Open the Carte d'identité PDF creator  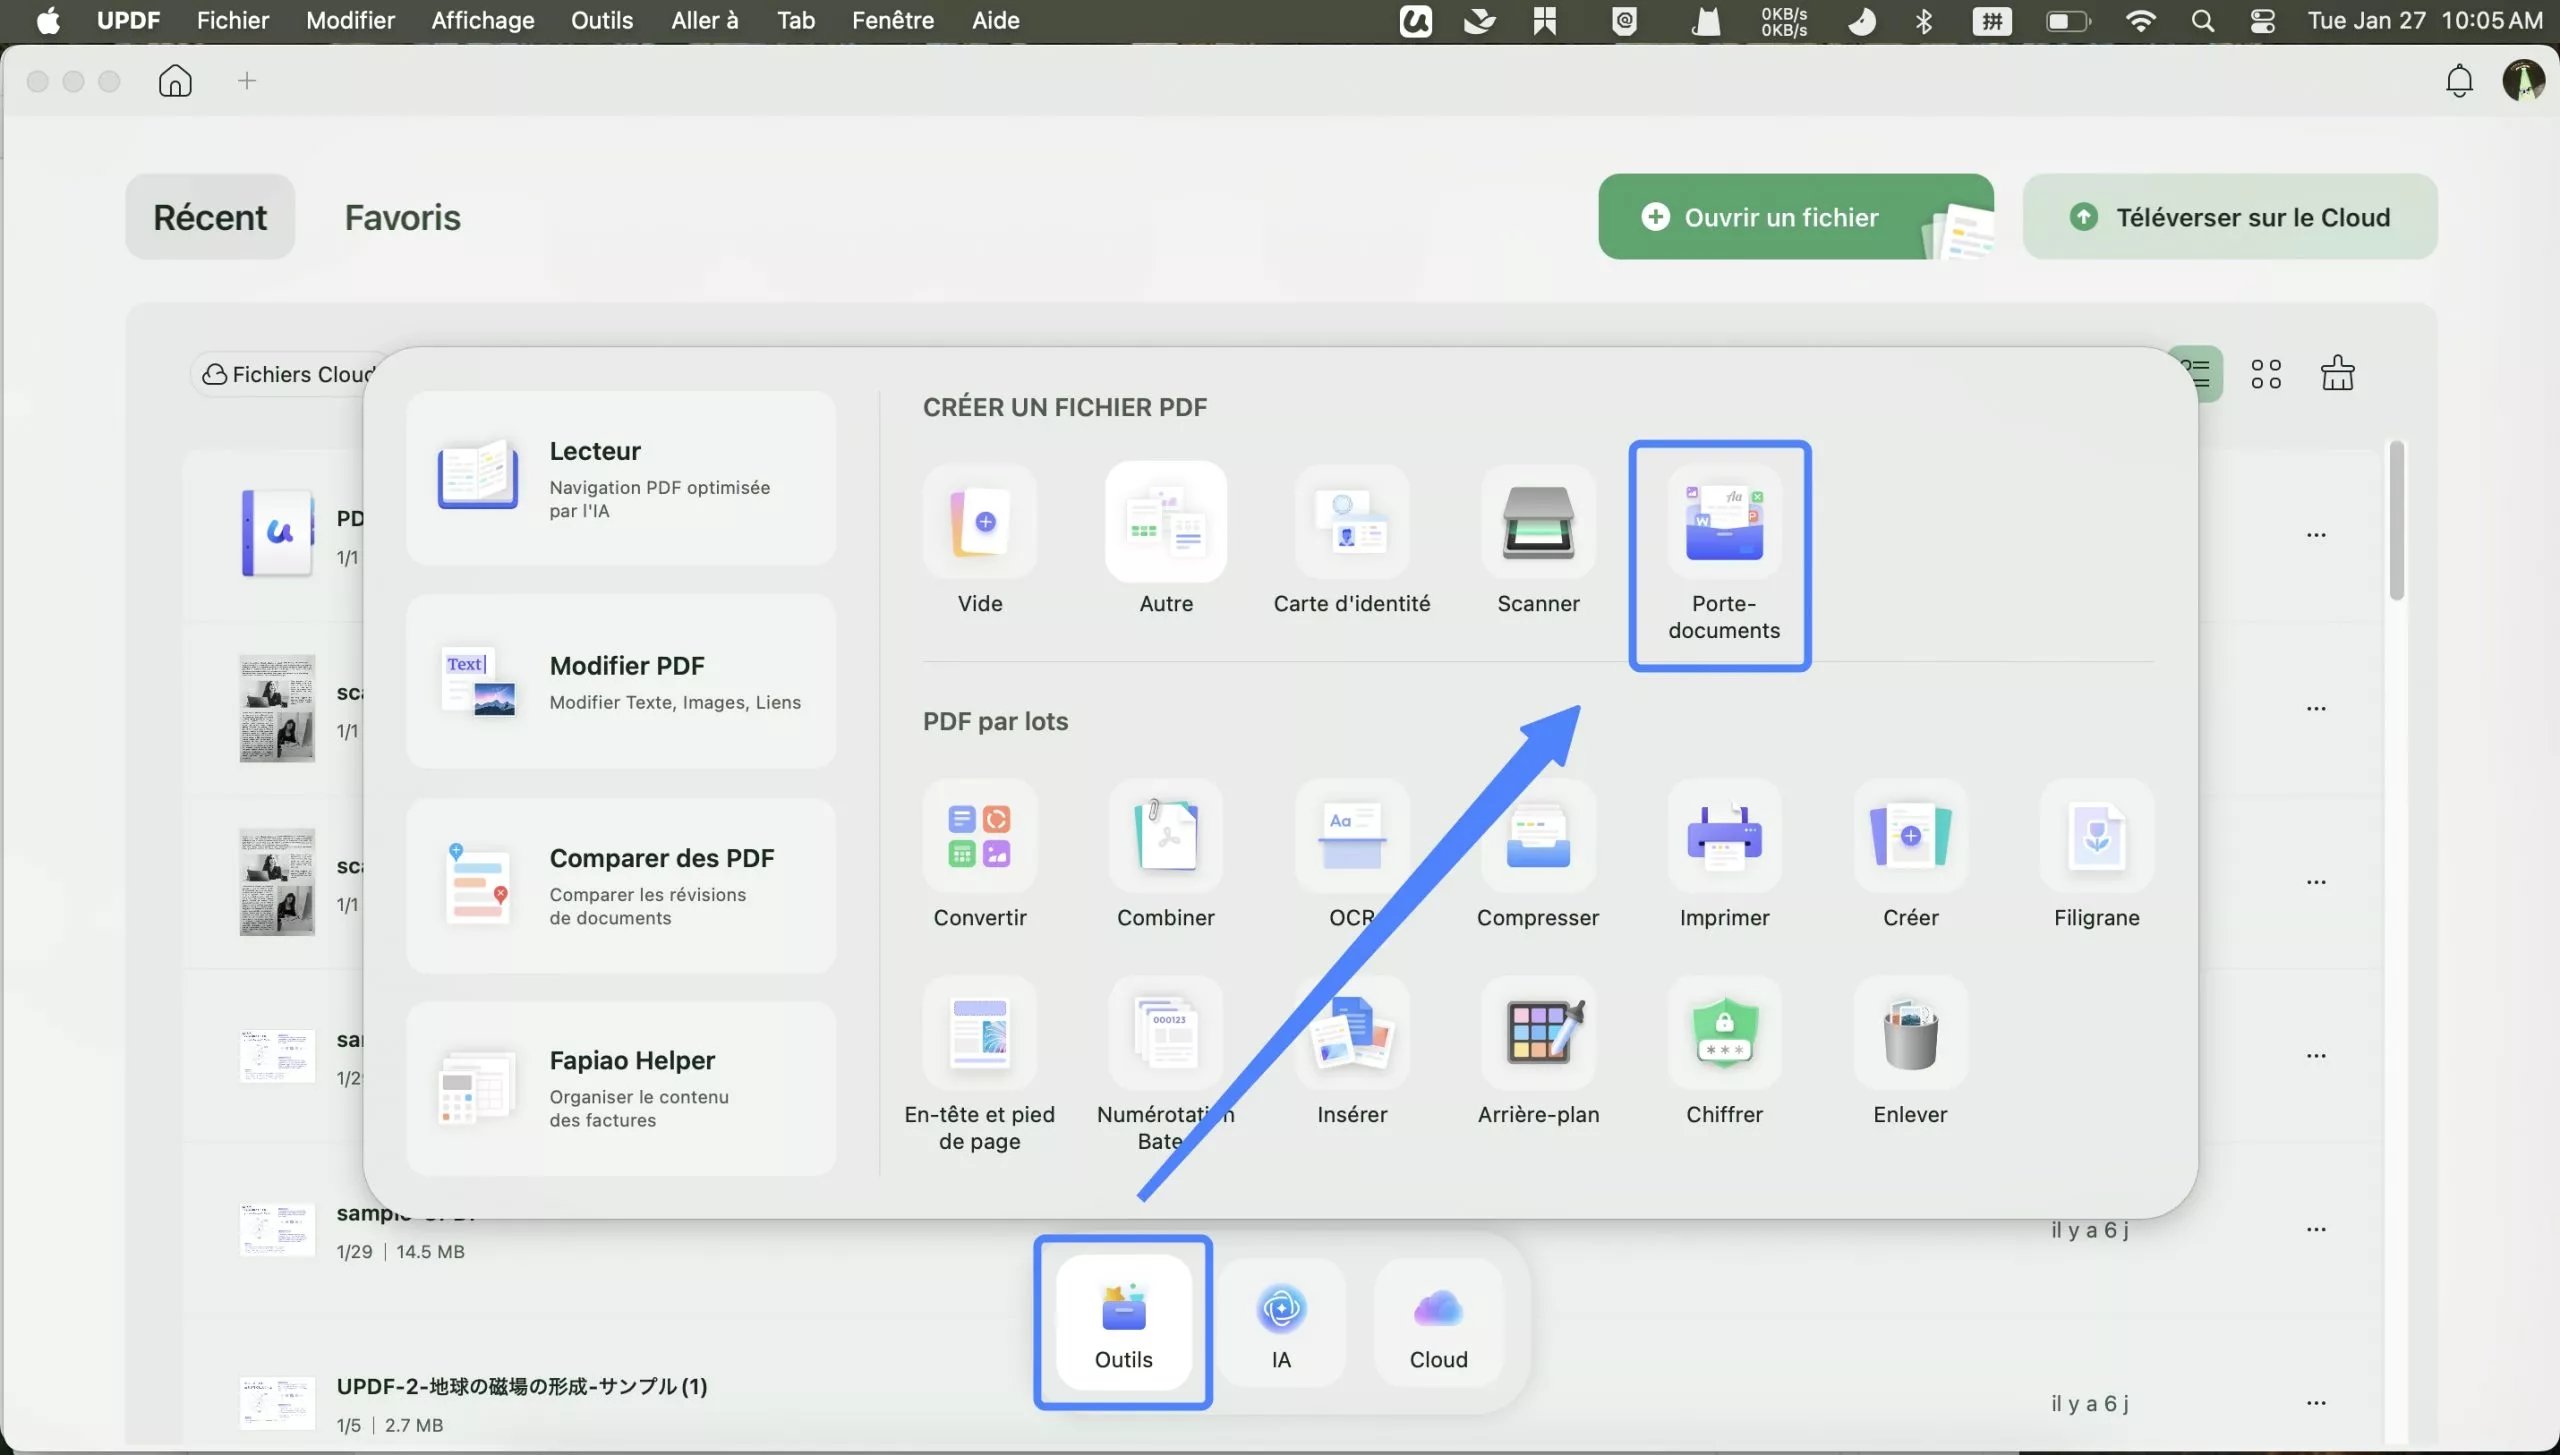click(1352, 540)
